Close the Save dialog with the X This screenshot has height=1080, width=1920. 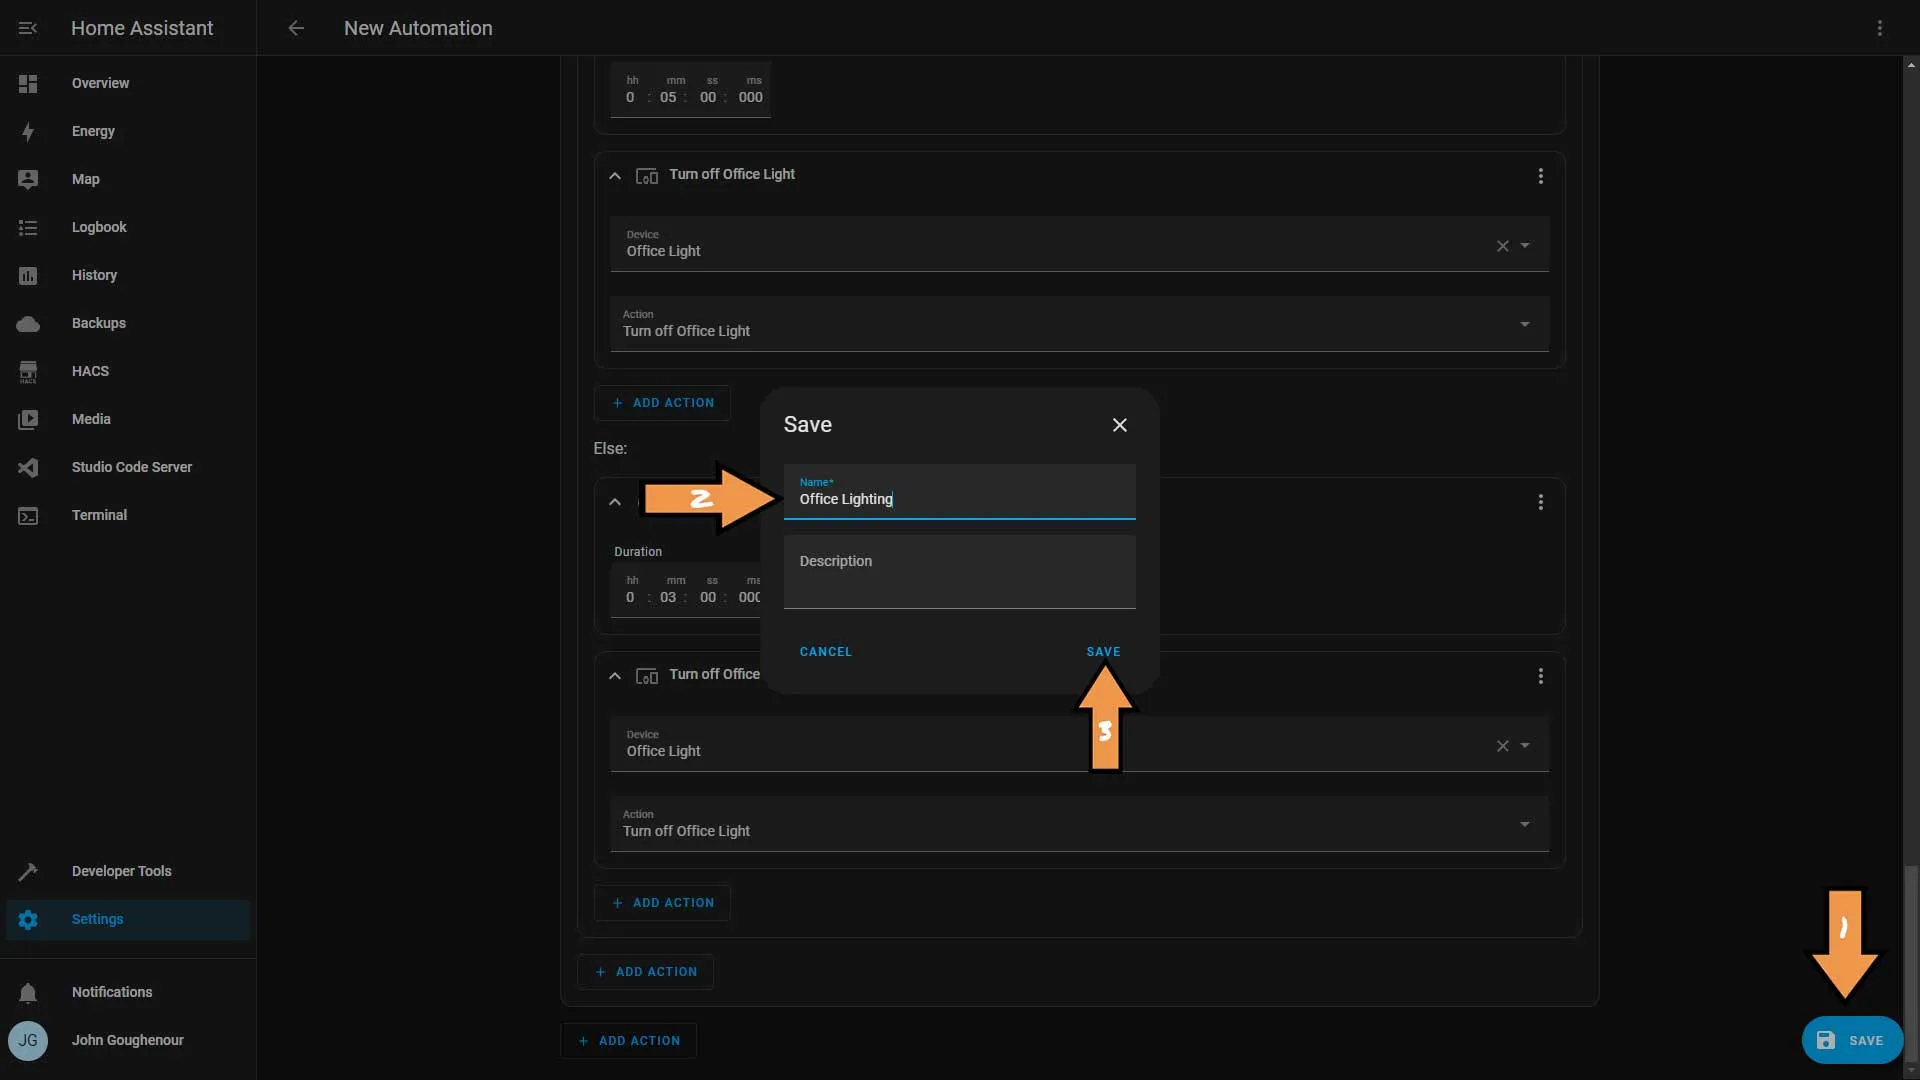point(1120,425)
